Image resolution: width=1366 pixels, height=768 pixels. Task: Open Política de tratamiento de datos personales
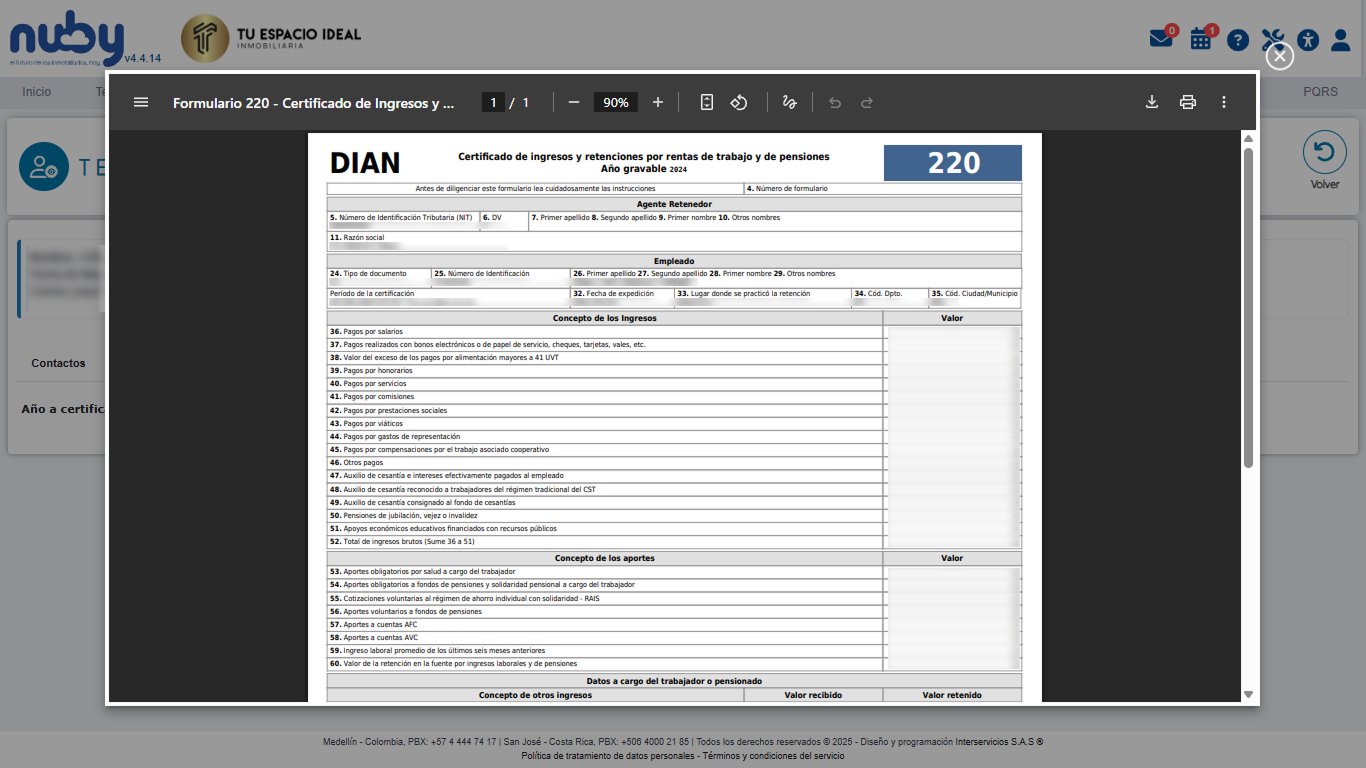click(608, 756)
